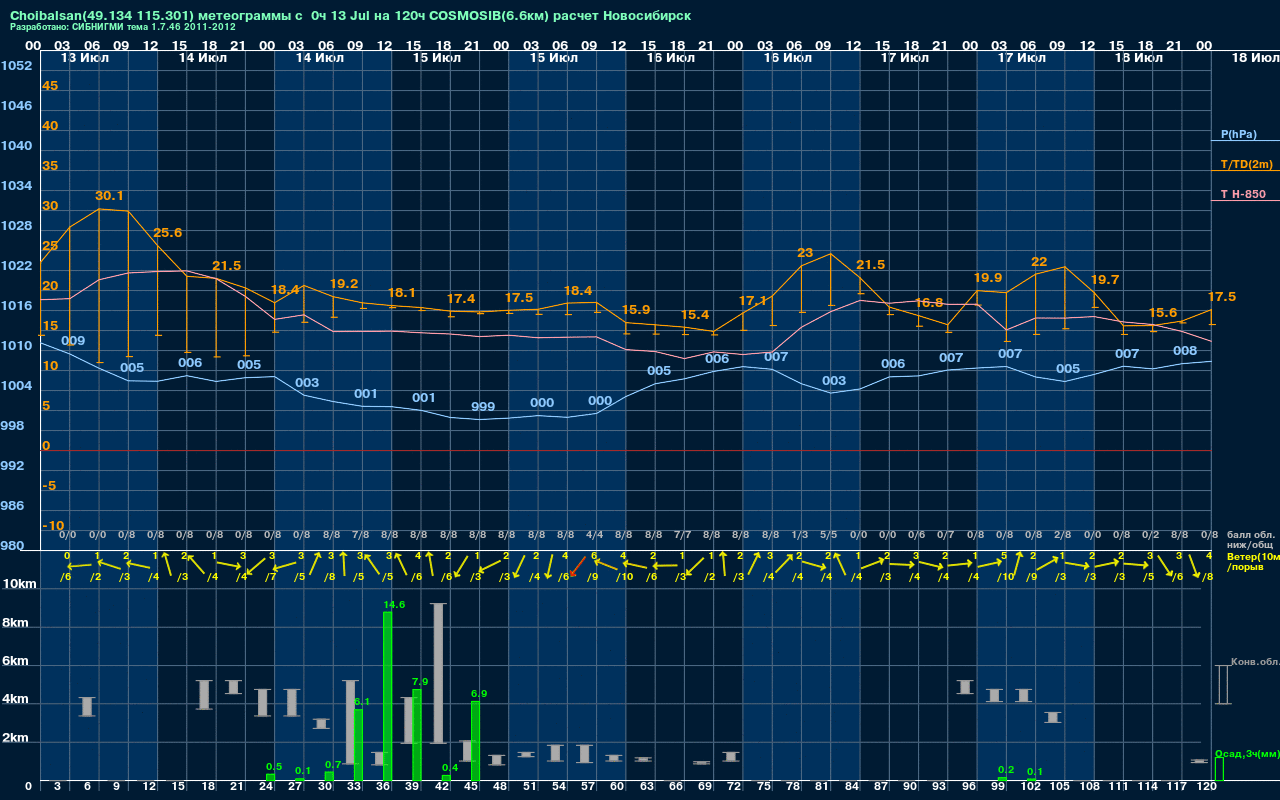Click the 009 pressure value label
Viewport: 1280px width, 800px height.
click(73, 341)
